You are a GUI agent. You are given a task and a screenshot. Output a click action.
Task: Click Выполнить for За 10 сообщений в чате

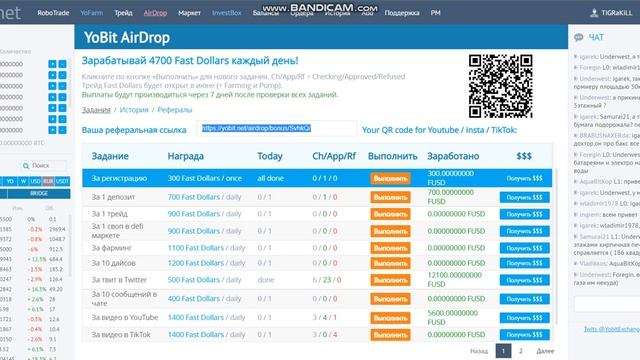pyautogui.click(x=390, y=299)
